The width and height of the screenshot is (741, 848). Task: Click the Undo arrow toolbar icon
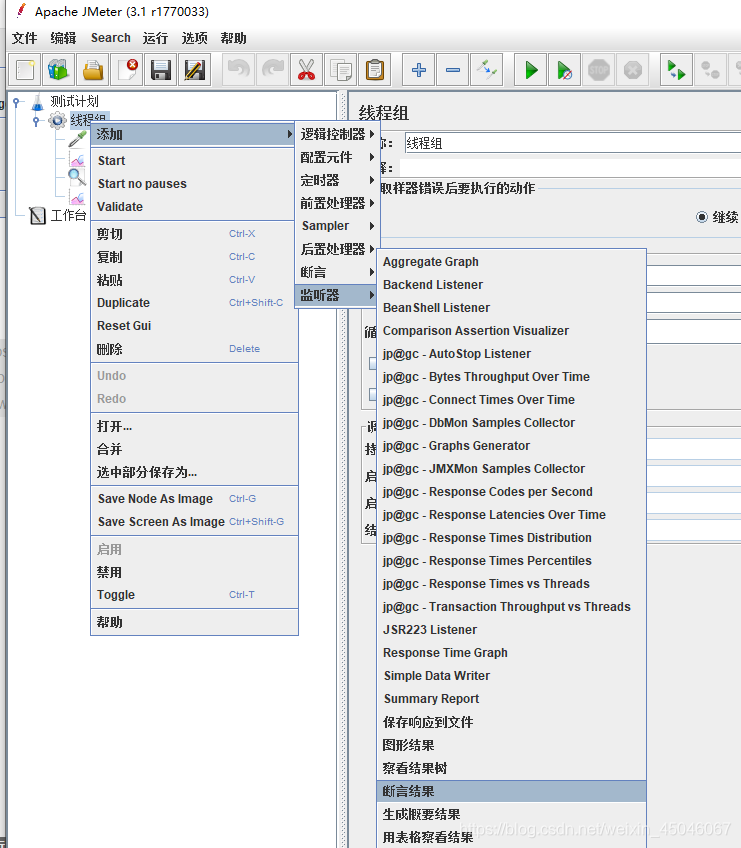[x=239, y=70]
